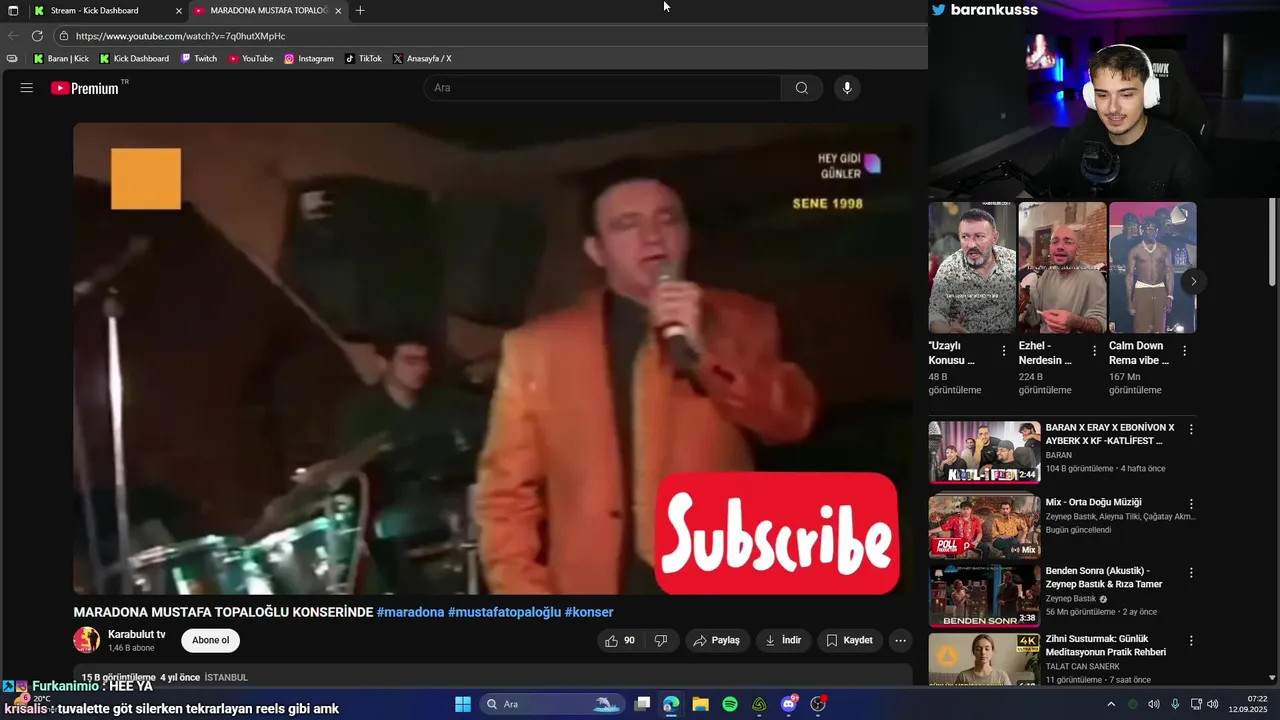Open Task View on the taskbar
Screen dimensions: 1280x720
tap(642, 704)
